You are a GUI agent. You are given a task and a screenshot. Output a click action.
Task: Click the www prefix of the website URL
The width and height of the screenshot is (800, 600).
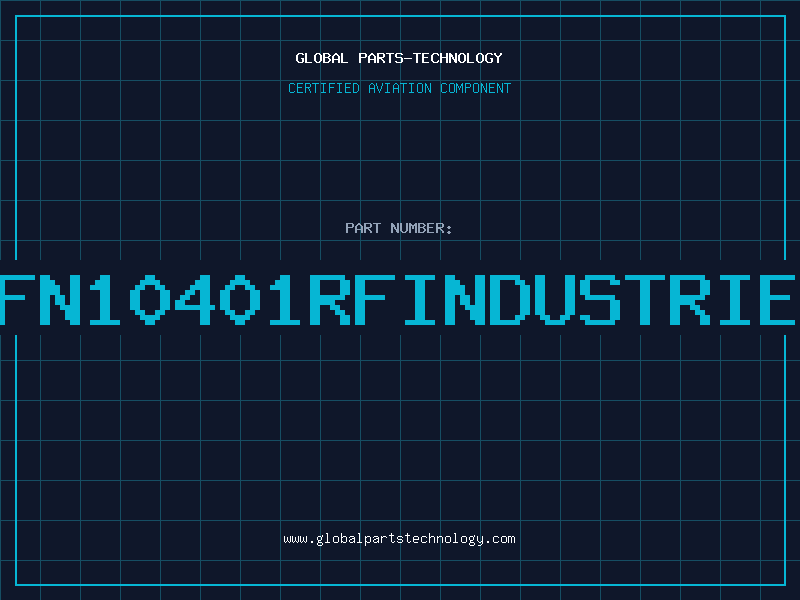tap(295, 539)
